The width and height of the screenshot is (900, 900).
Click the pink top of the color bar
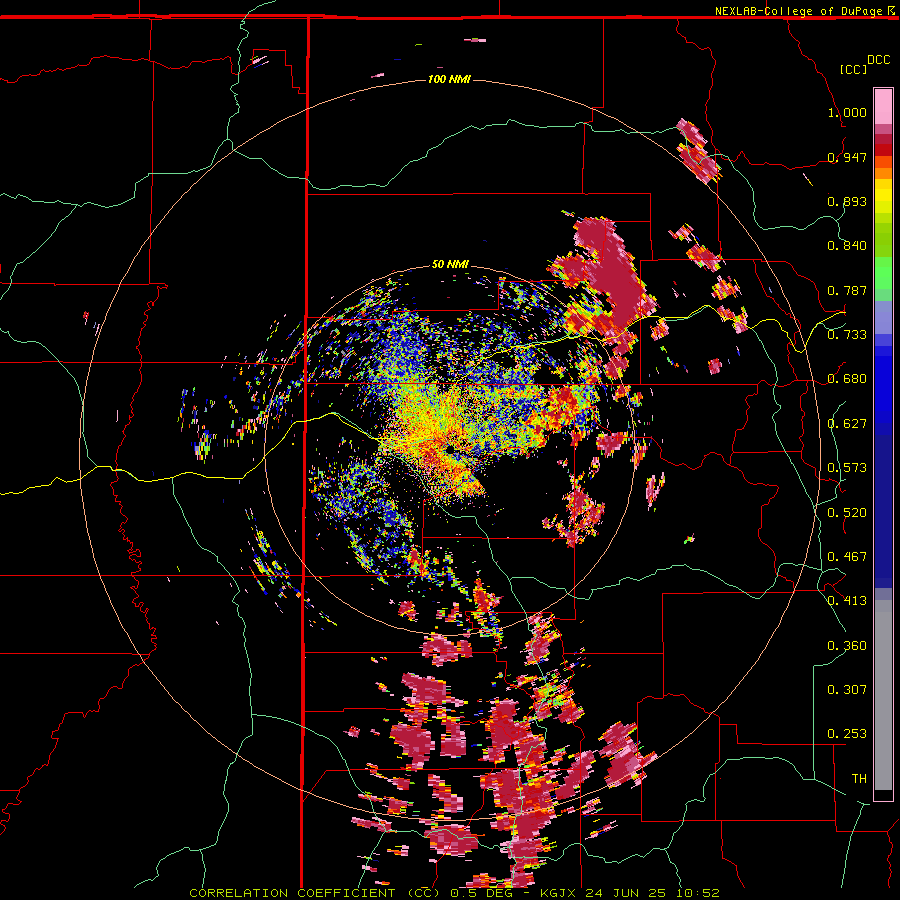tap(883, 106)
